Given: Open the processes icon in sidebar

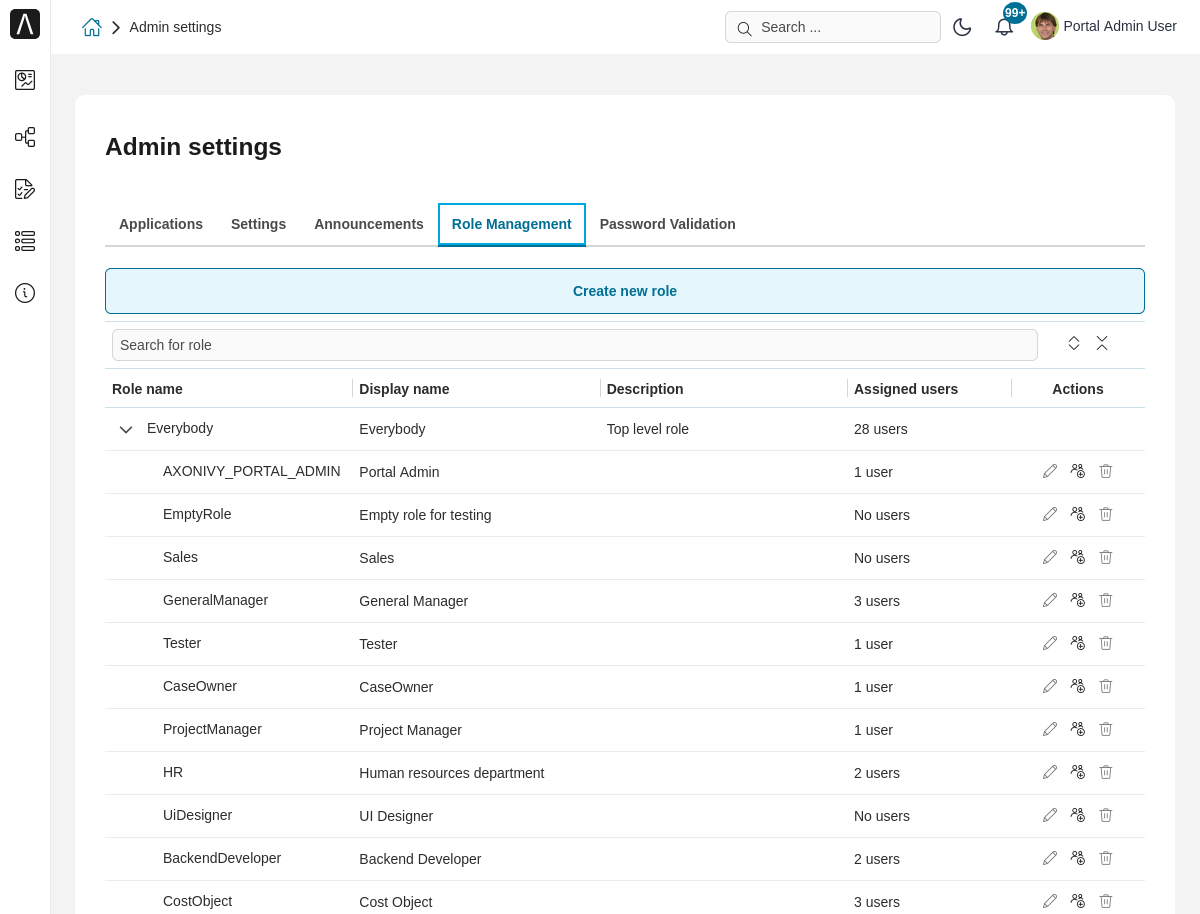Looking at the screenshot, I should tap(25, 137).
